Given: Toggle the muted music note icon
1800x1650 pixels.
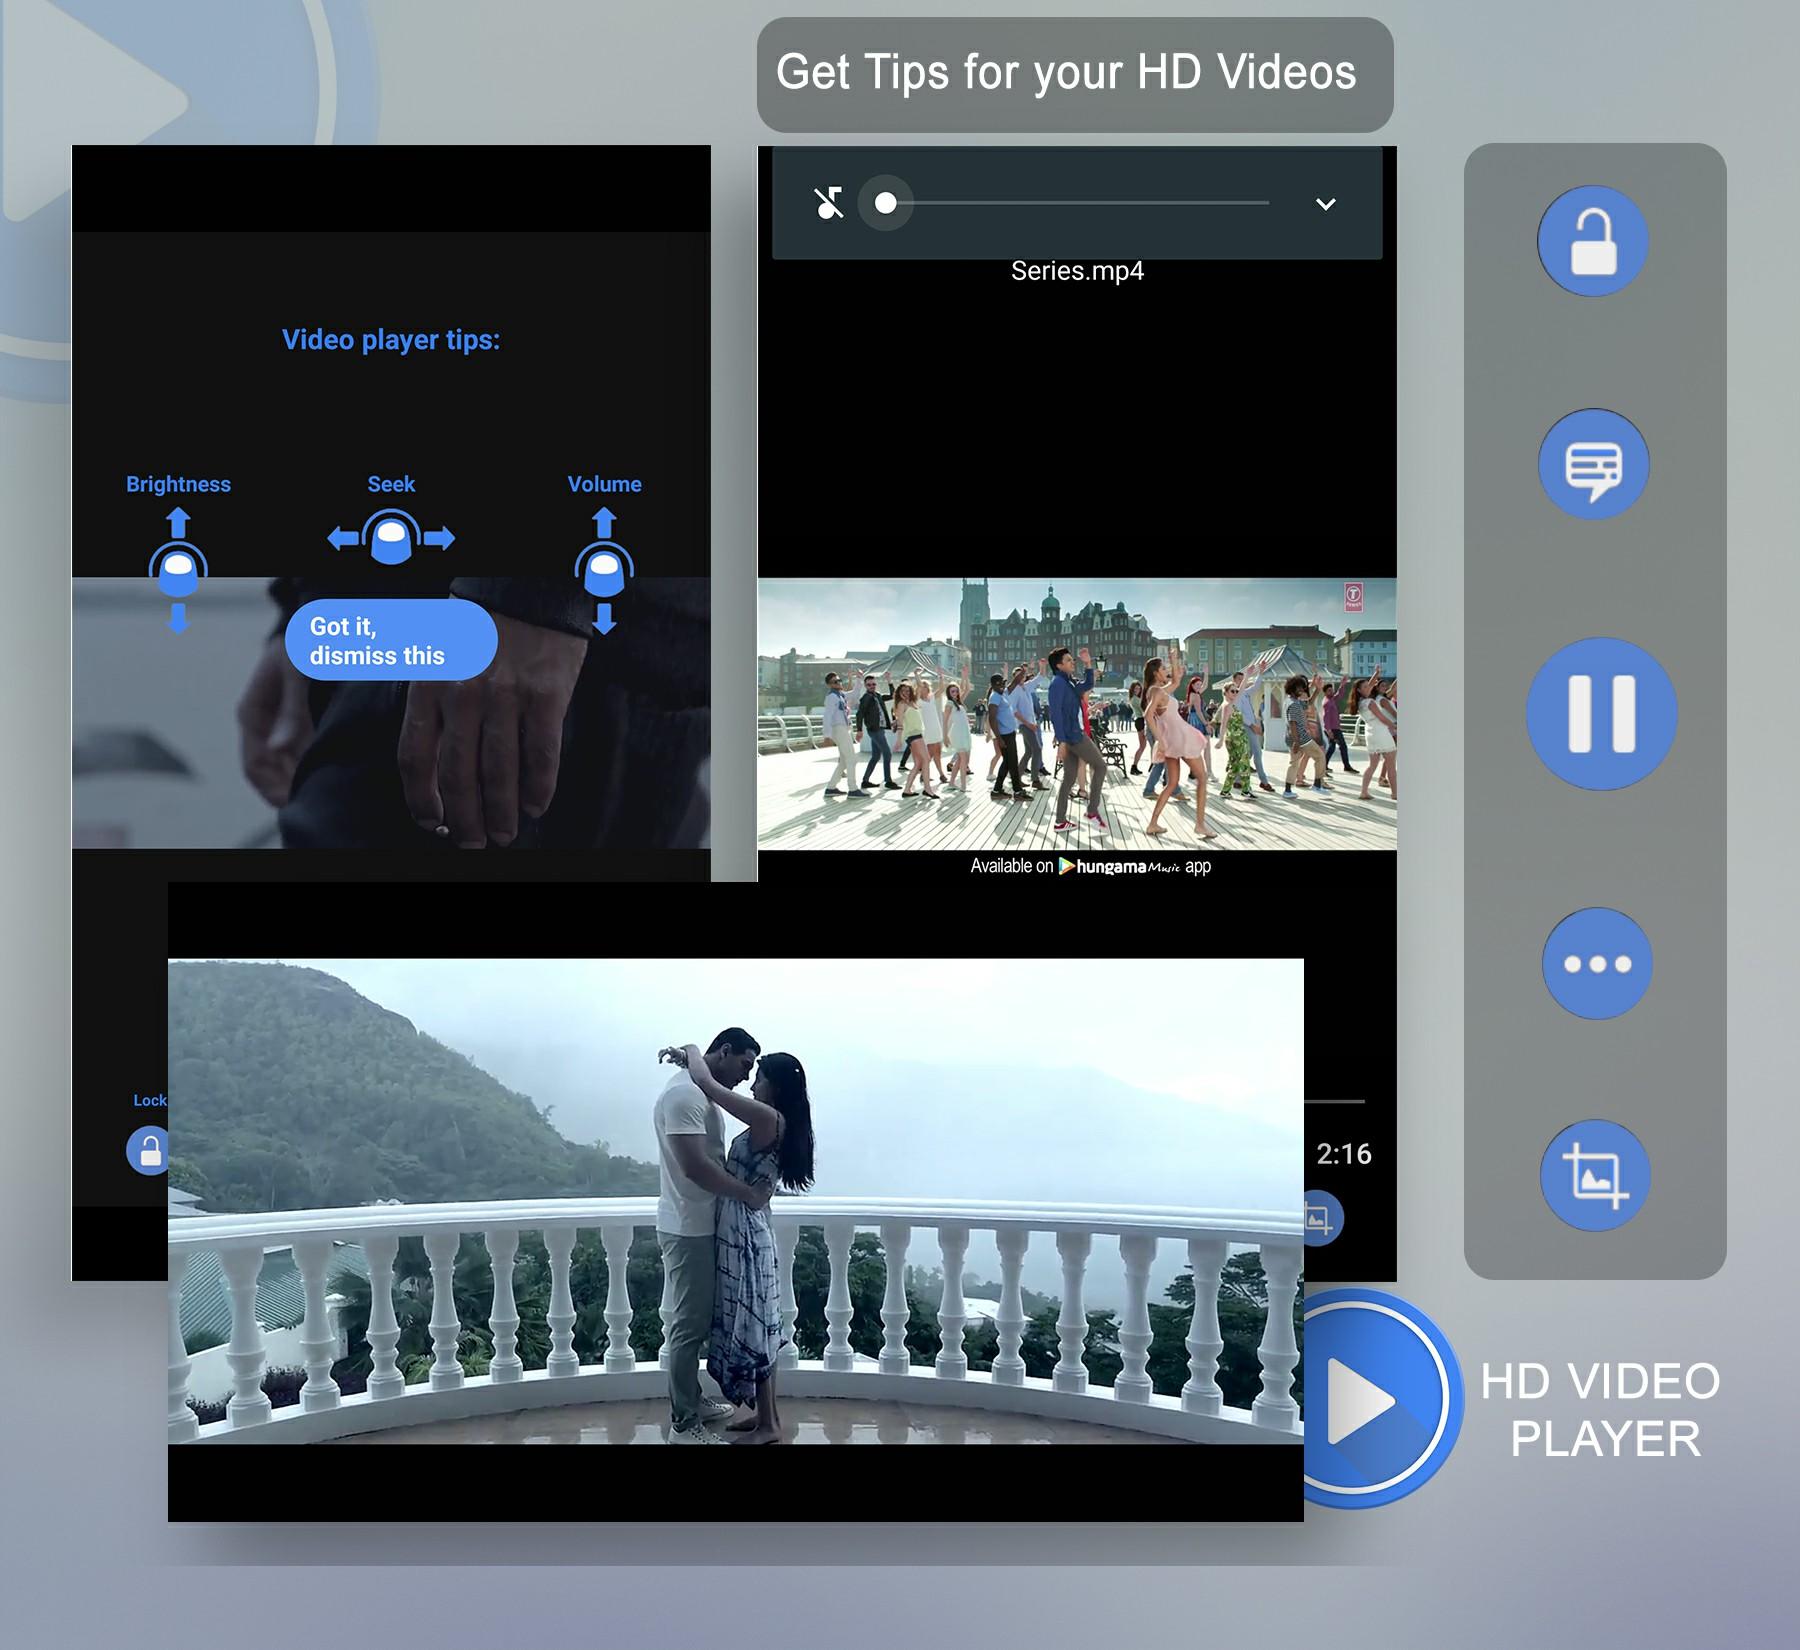Looking at the screenshot, I should 829,203.
